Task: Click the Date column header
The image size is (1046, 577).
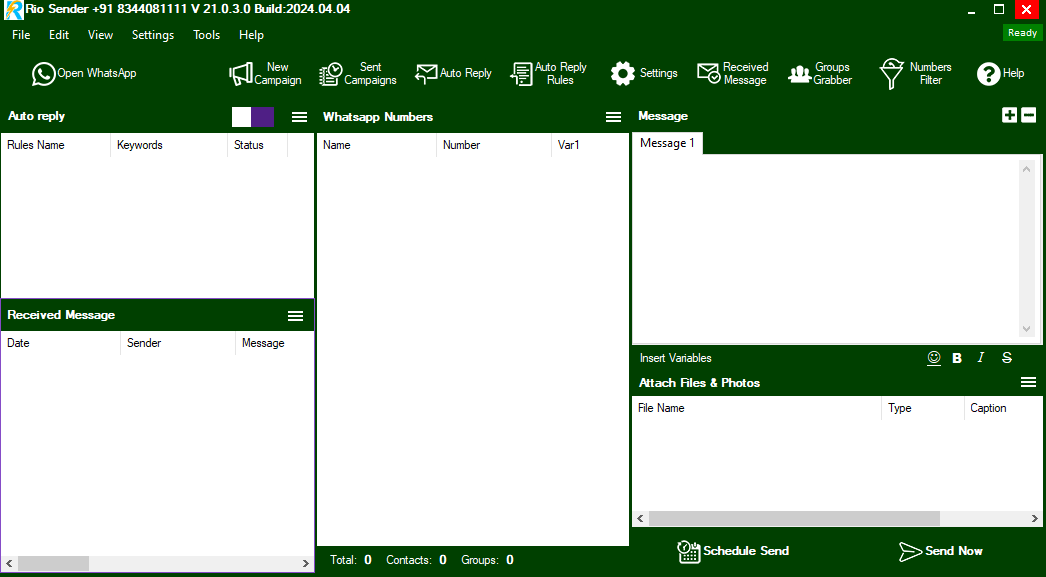Action: pos(61,343)
